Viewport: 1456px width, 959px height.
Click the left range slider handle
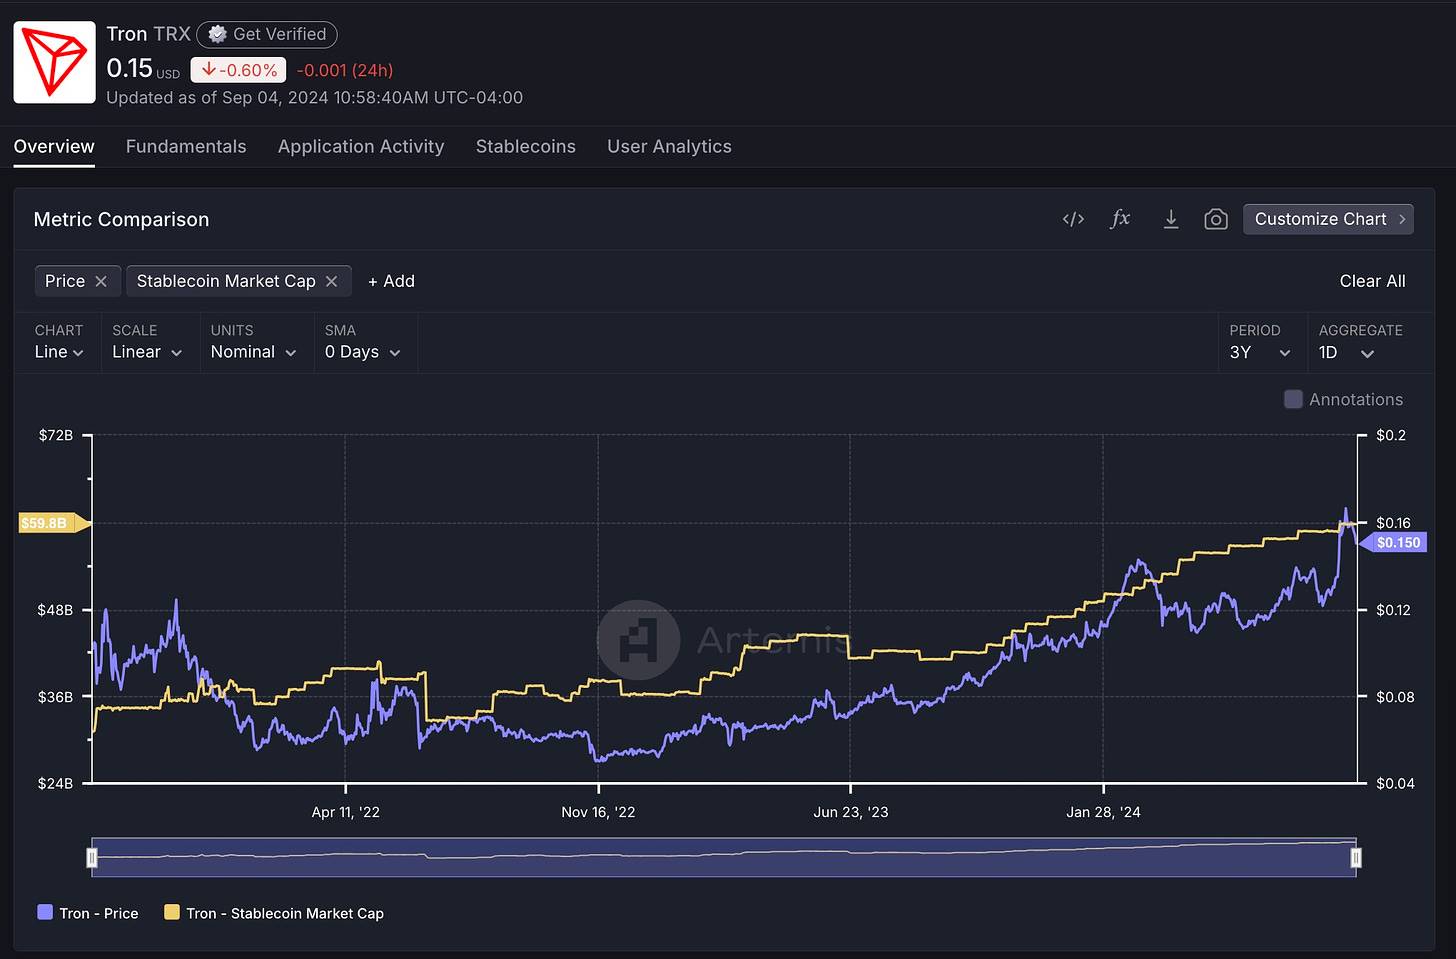[x=92, y=857]
